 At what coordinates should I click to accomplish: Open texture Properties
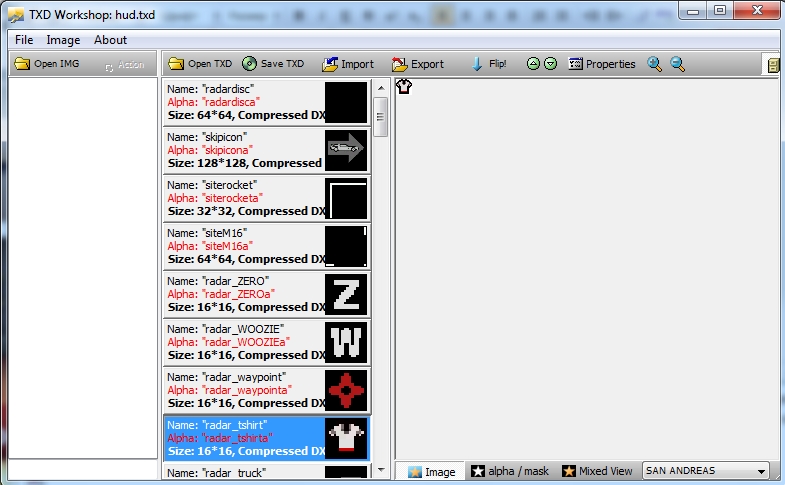601,64
